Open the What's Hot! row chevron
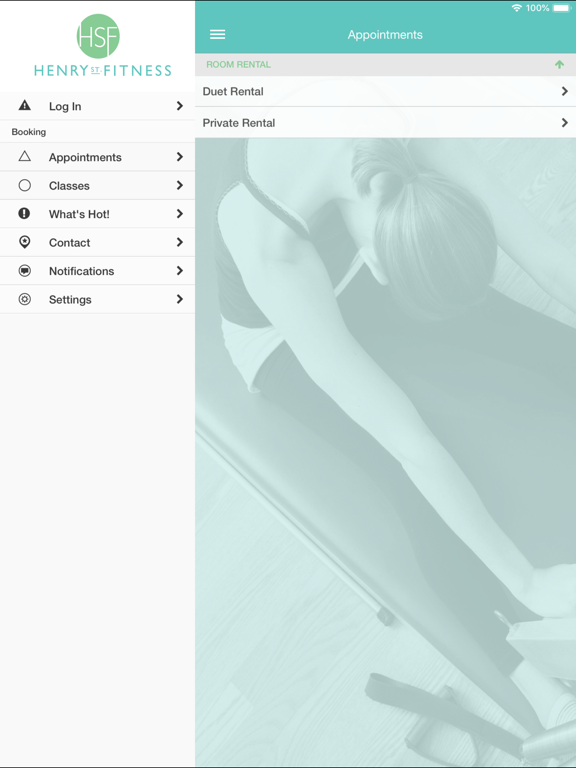 180,214
